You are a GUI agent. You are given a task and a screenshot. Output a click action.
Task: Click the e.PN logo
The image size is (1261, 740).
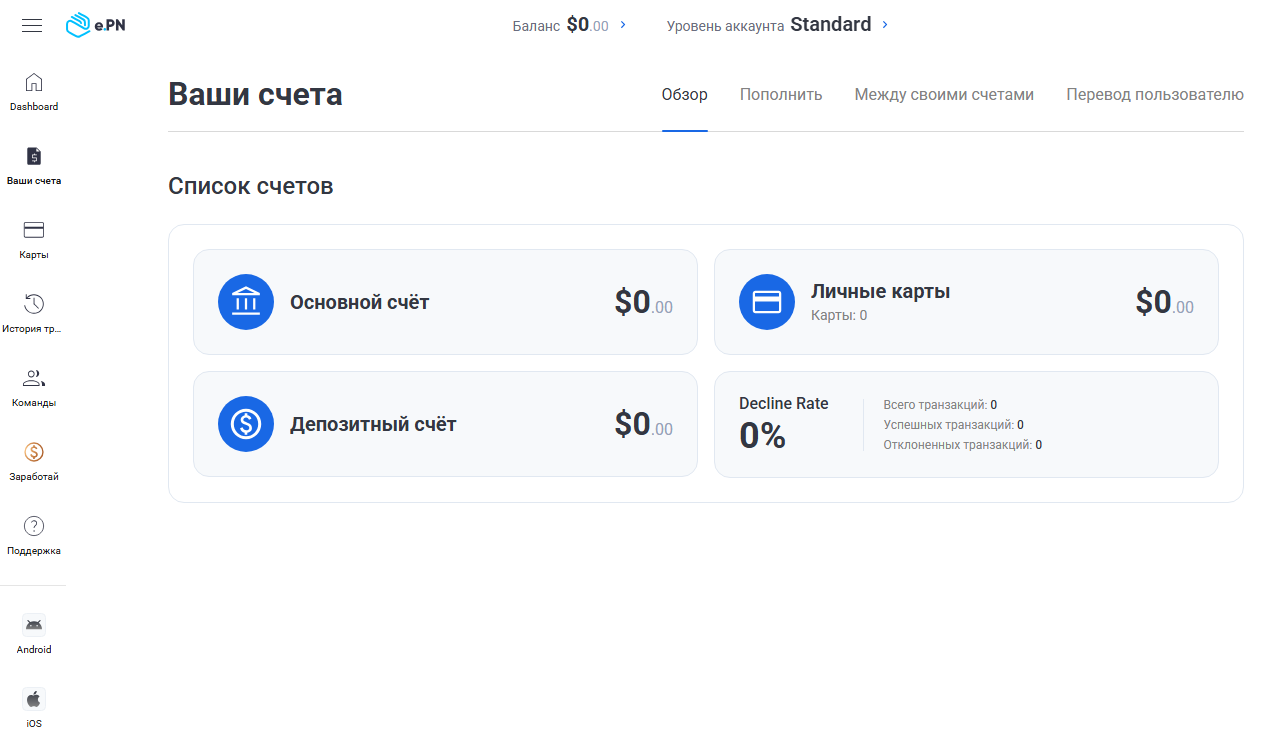[x=95, y=25]
